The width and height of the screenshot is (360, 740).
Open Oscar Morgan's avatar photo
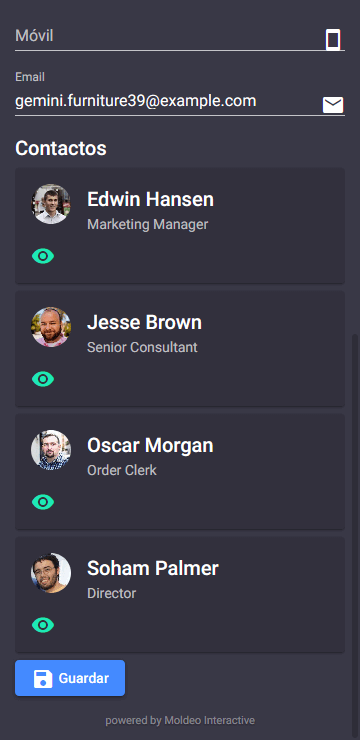pyautogui.click(x=51, y=450)
